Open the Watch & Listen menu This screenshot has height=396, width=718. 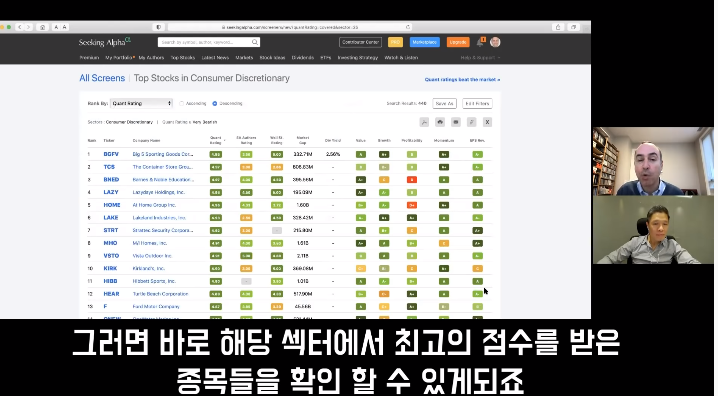tap(401, 58)
